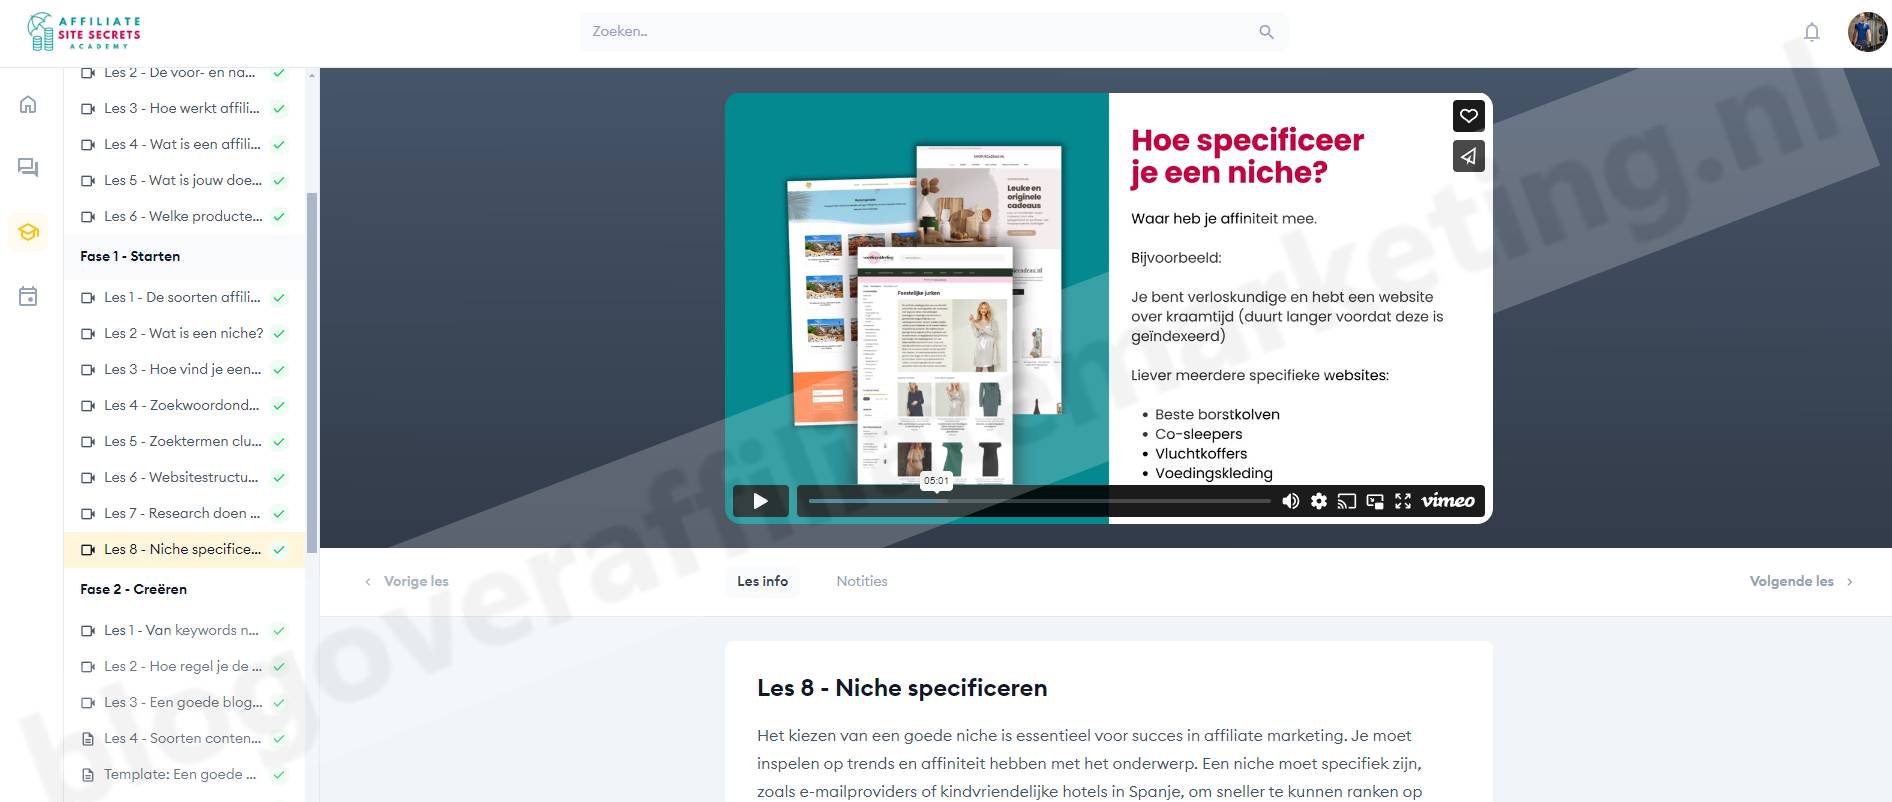Click the home icon in left sidebar
This screenshot has width=1892, height=802.
click(28, 104)
